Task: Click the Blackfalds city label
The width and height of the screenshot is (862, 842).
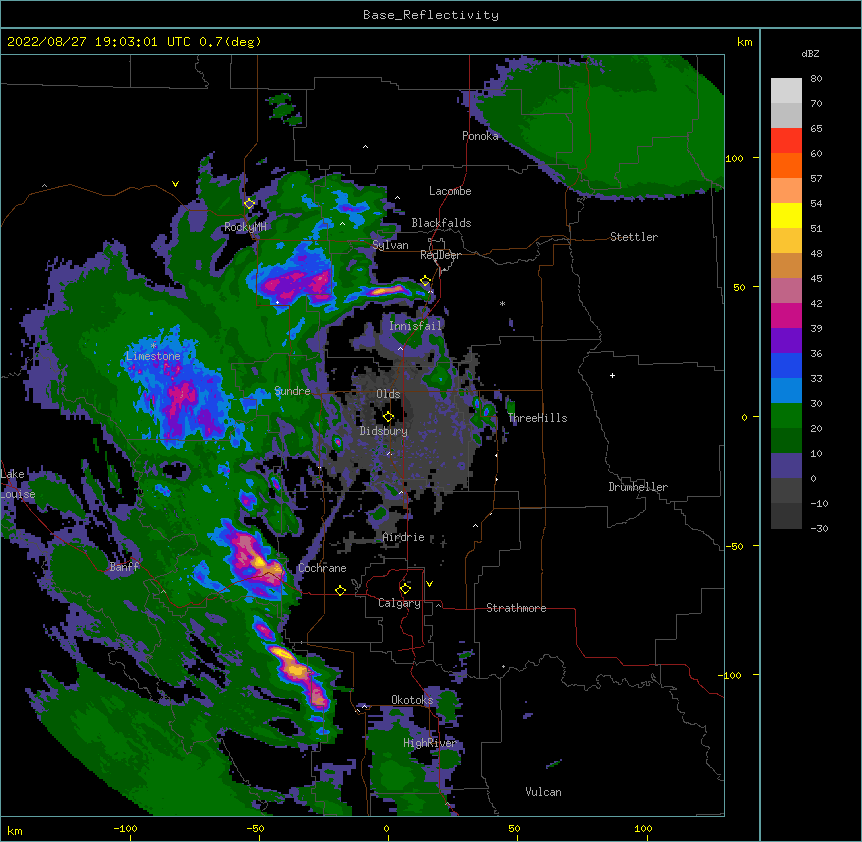Action: [441, 223]
